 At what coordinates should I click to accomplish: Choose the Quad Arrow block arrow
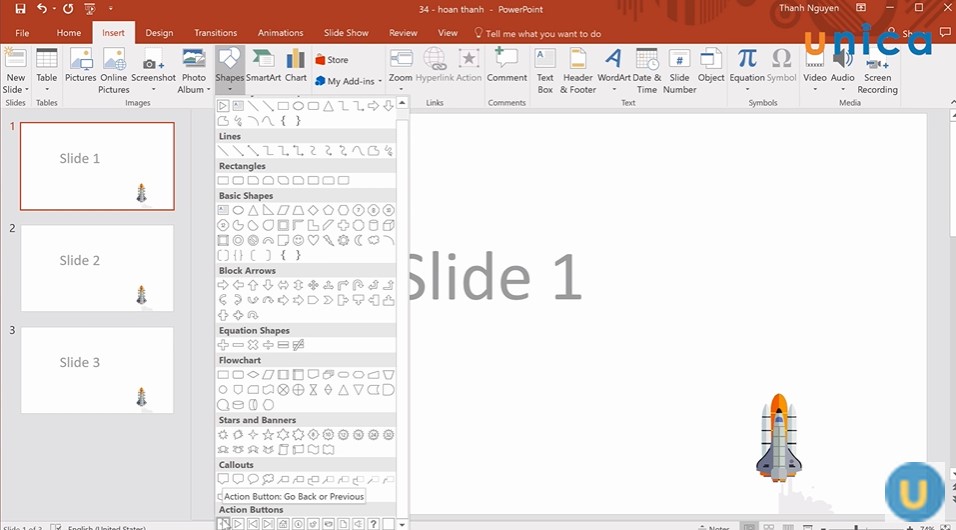[x=313, y=285]
